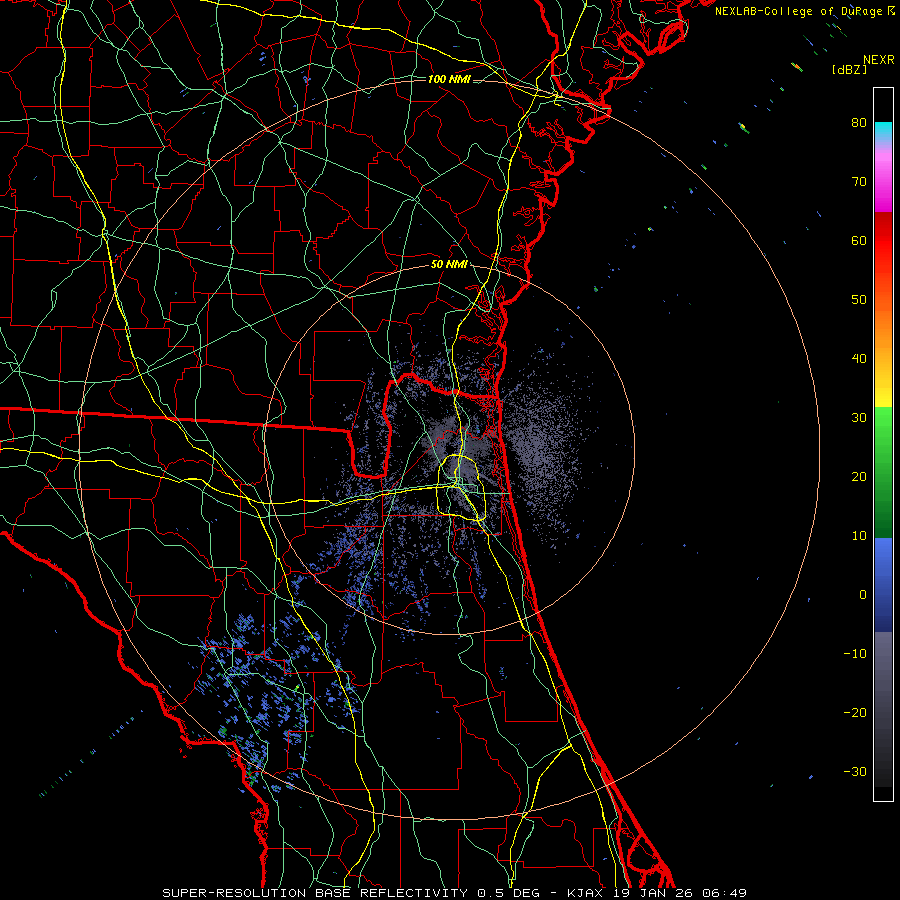The width and height of the screenshot is (900, 900).
Task: Click the cyan top of the color scale
Action: pos(883,132)
